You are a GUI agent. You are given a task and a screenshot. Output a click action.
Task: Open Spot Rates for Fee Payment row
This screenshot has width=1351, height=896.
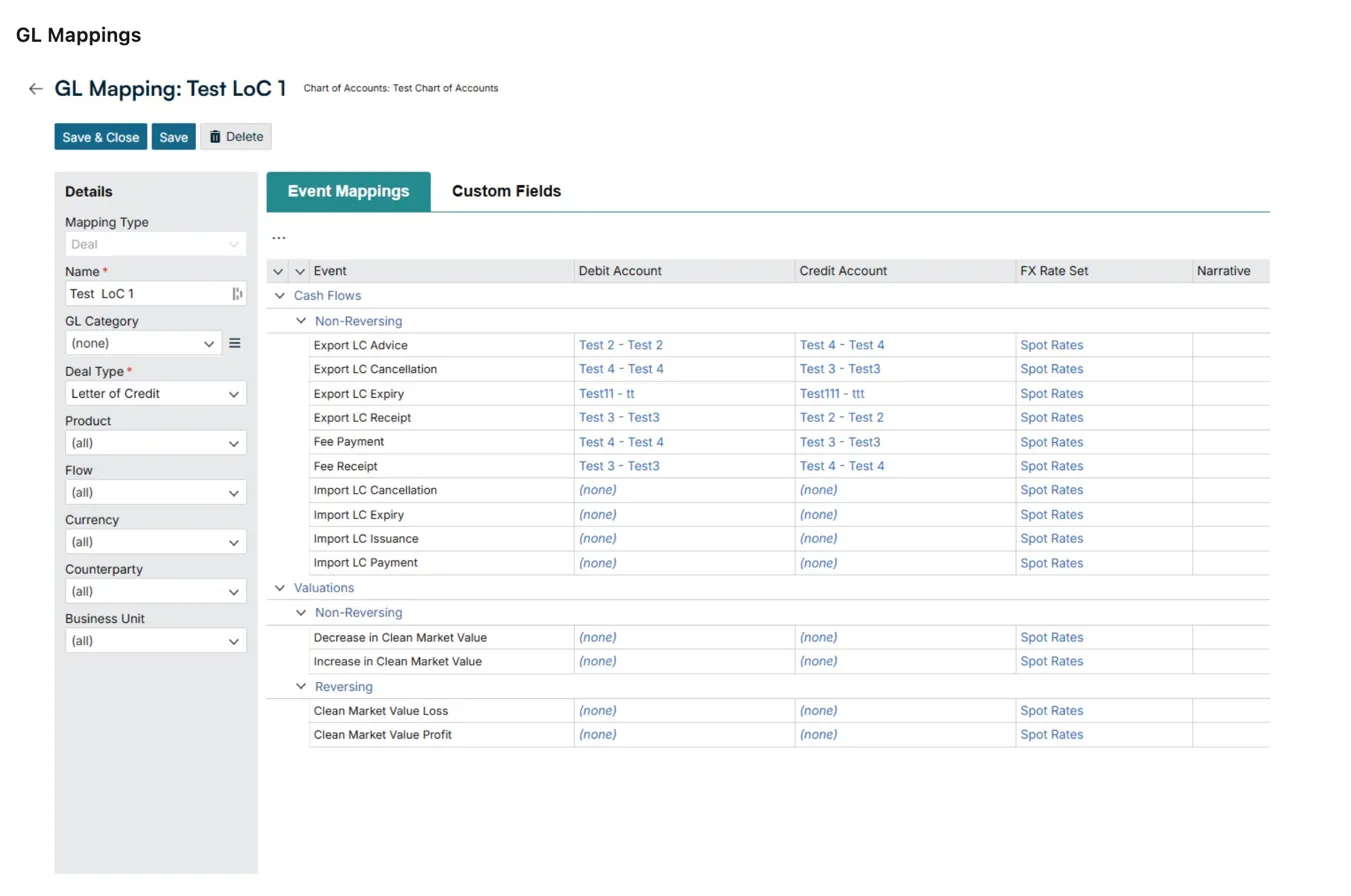click(x=1052, y=442)
